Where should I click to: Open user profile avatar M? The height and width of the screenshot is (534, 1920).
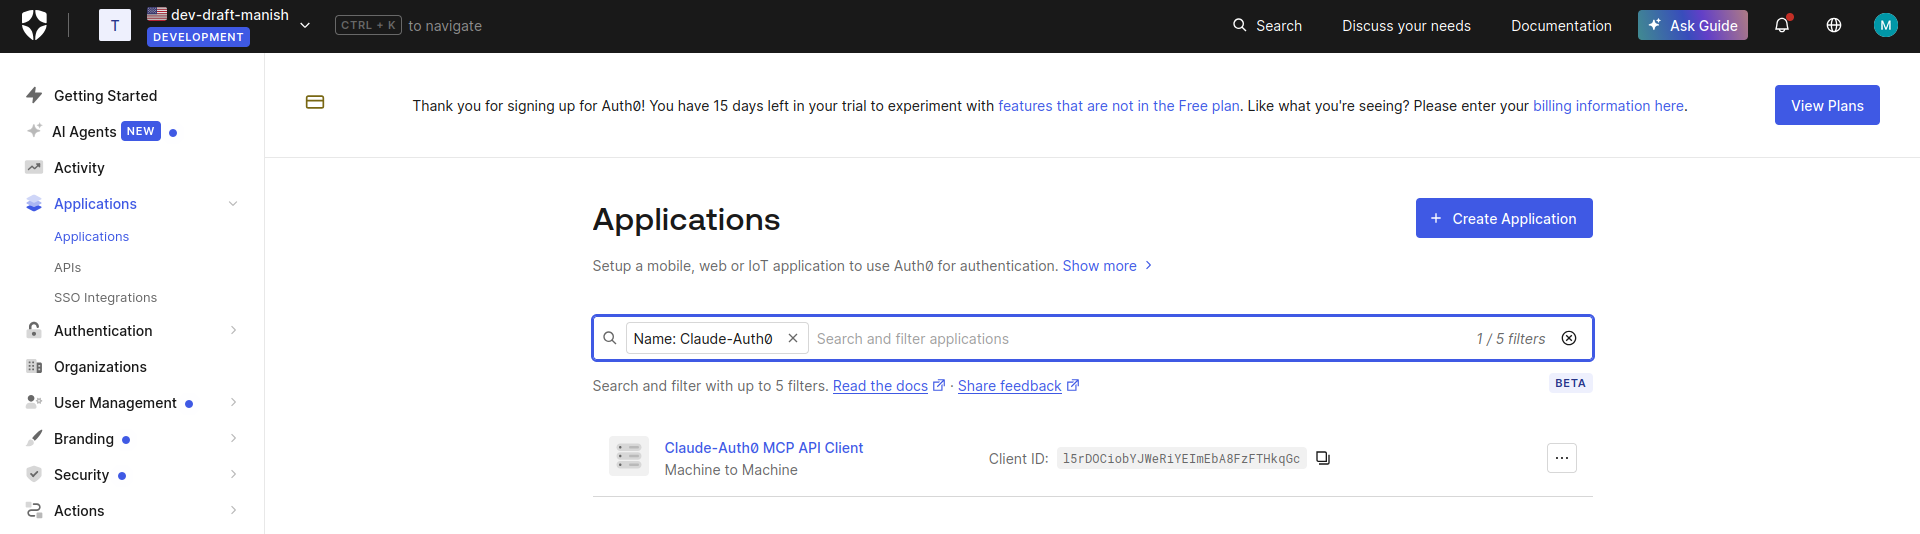(x=1885, y=25)
